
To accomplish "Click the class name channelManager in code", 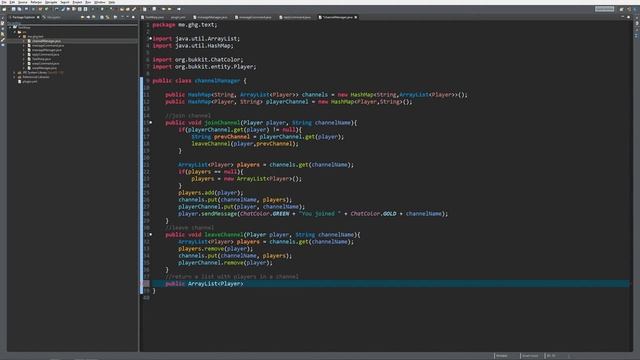I will (217, 80).
